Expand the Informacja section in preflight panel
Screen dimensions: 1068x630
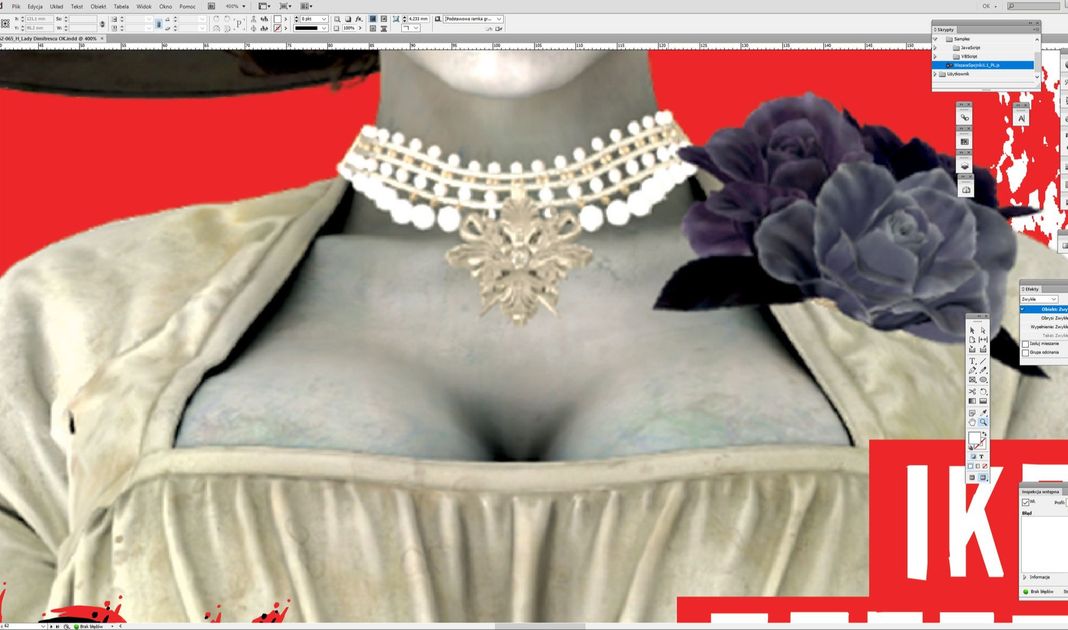1025,577
